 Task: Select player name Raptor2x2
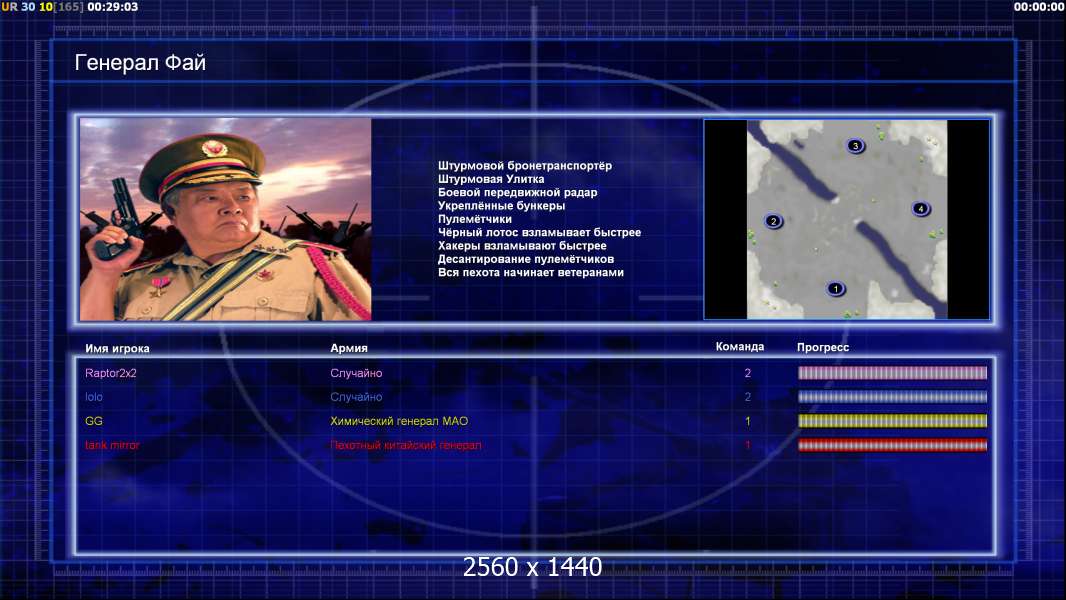pyautogui.click(x=111, y=373)
